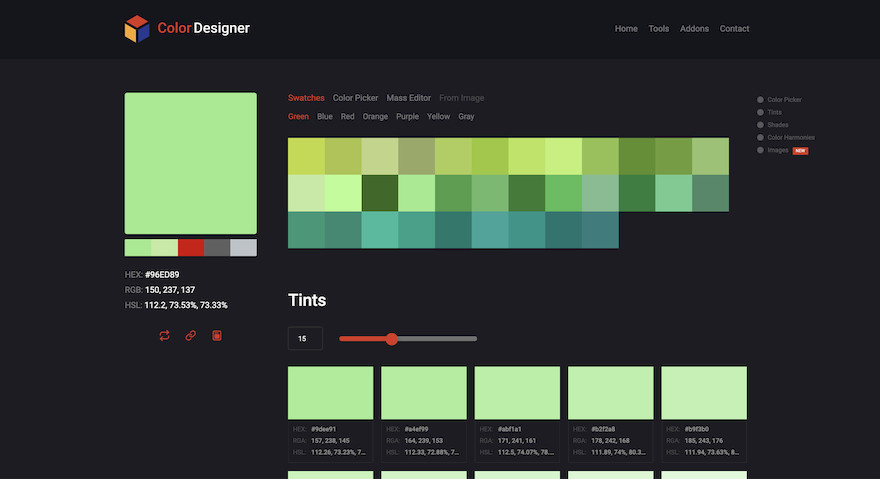This screenshot has width=880, height=479.
Task: Select the Gray swatch category
Action: (x=466, y=117)
